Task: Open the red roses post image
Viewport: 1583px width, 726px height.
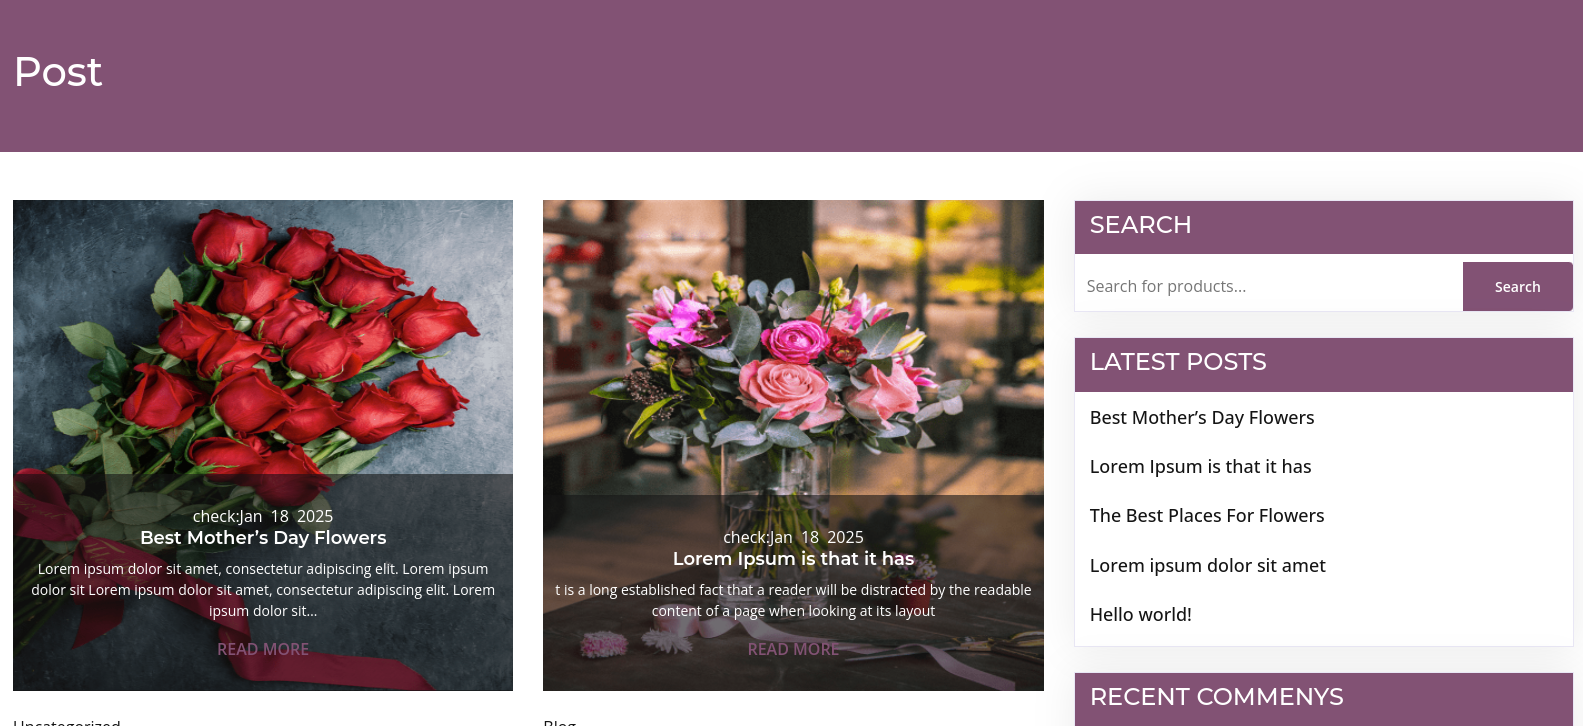Action: pyautogui.click(x=263, y=337)
